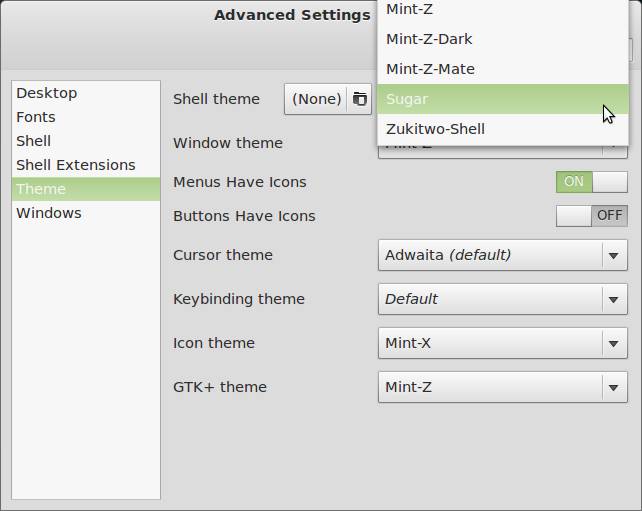642x511 pixels.
Task: Click the Buttons Have Icons label
Action: [244, 216]
